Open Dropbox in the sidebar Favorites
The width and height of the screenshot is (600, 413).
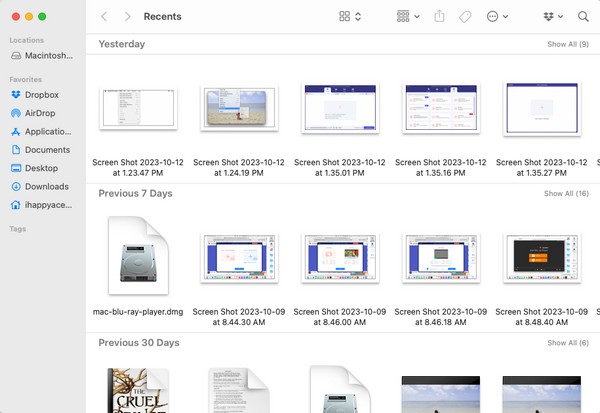(41, 95)
